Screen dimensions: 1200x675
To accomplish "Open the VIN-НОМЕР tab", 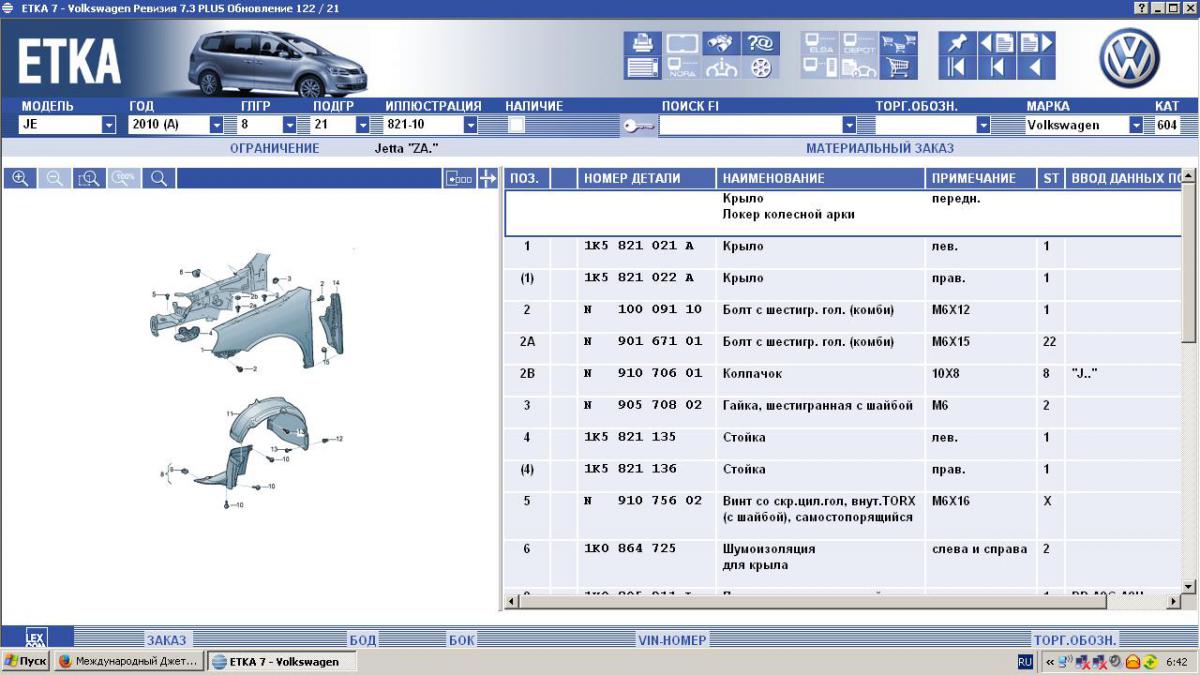I will (x=672, y=640).
